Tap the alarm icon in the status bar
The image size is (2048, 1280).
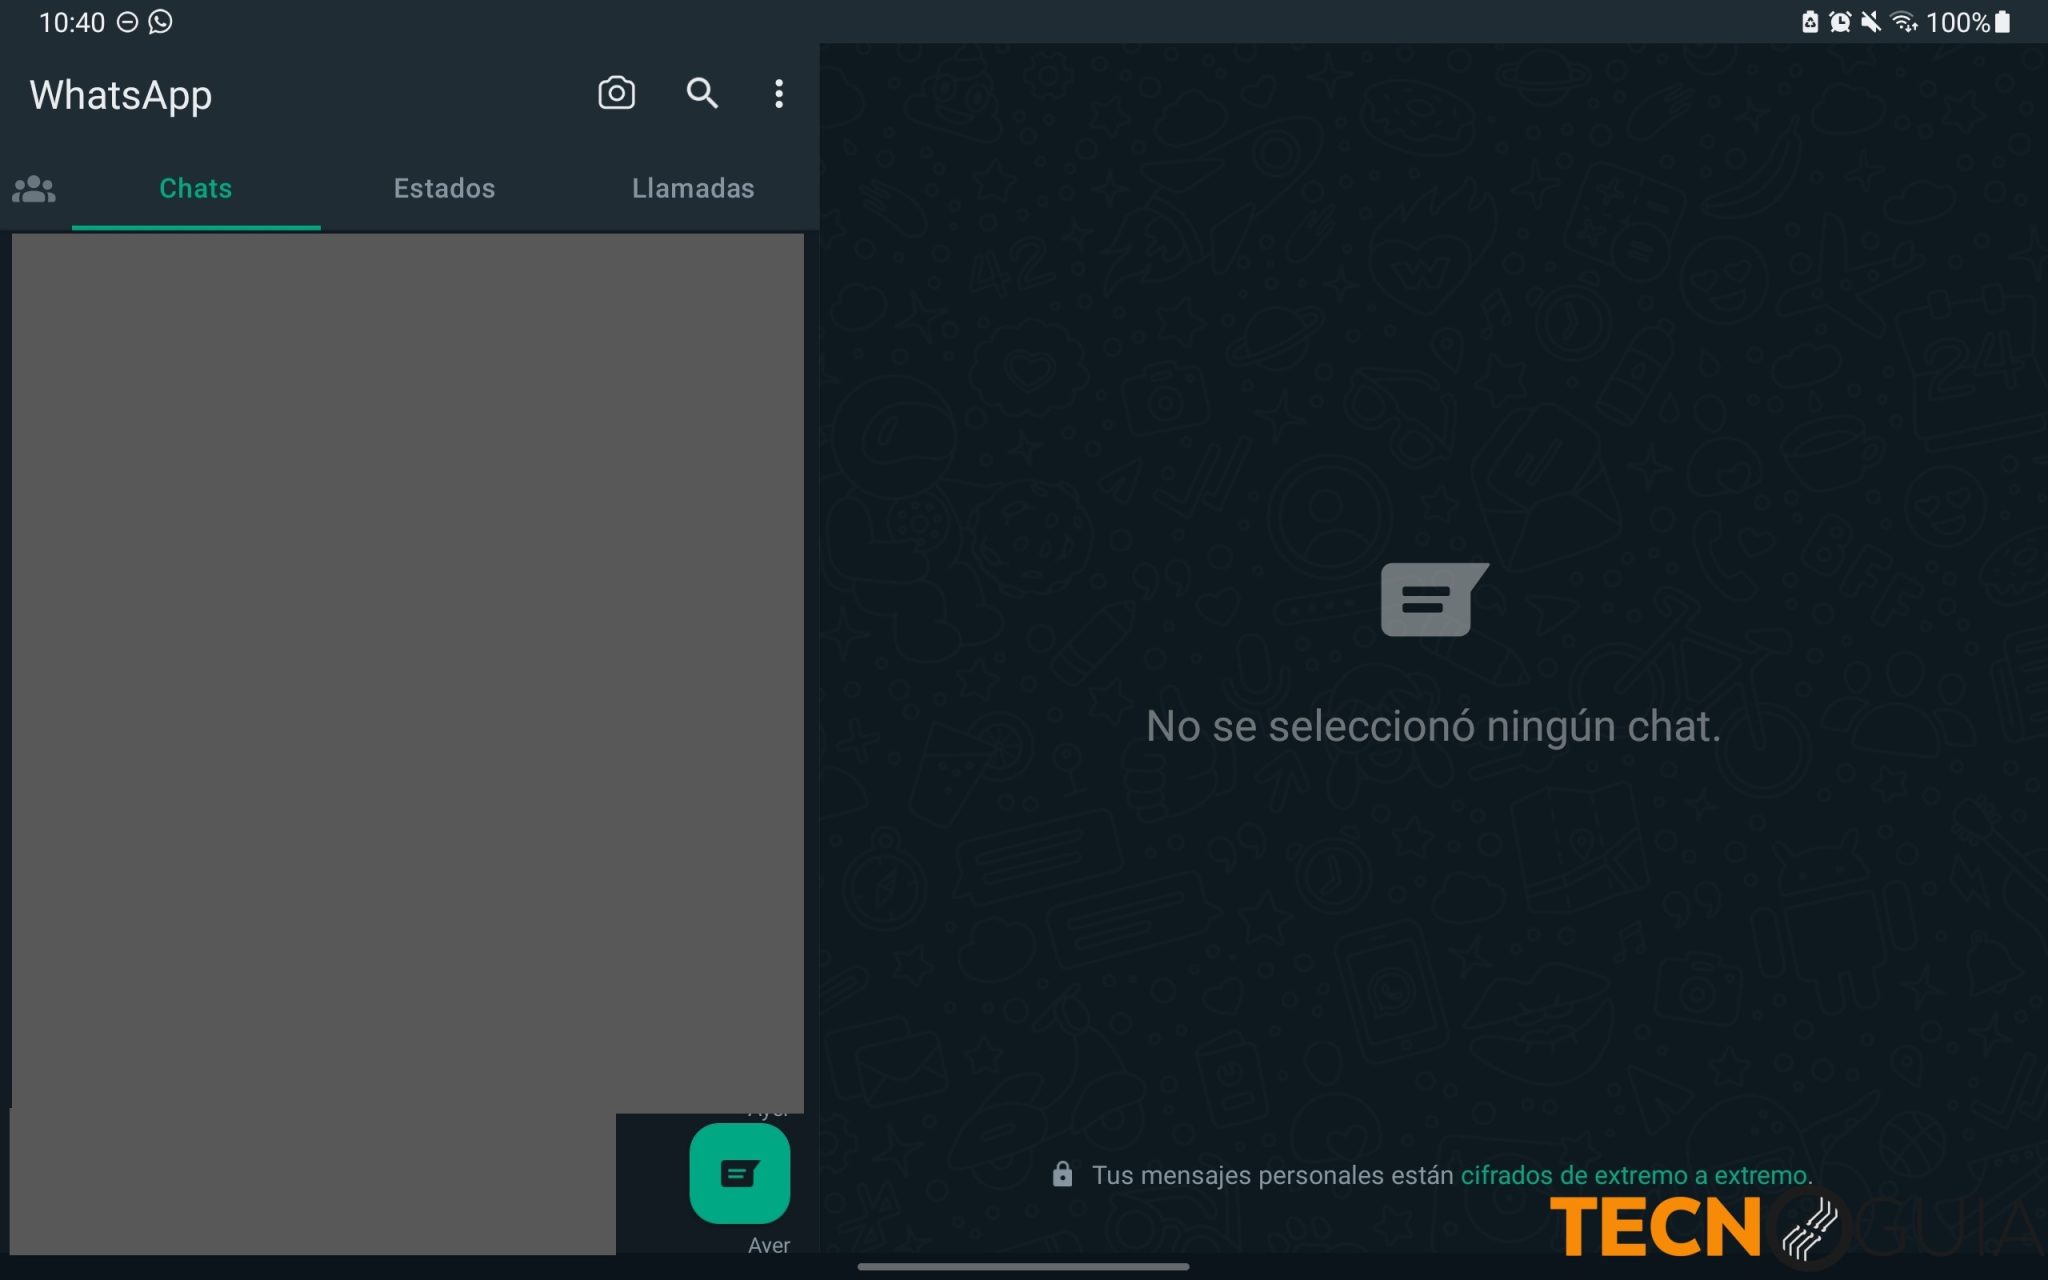click(x=1840, y=21)
